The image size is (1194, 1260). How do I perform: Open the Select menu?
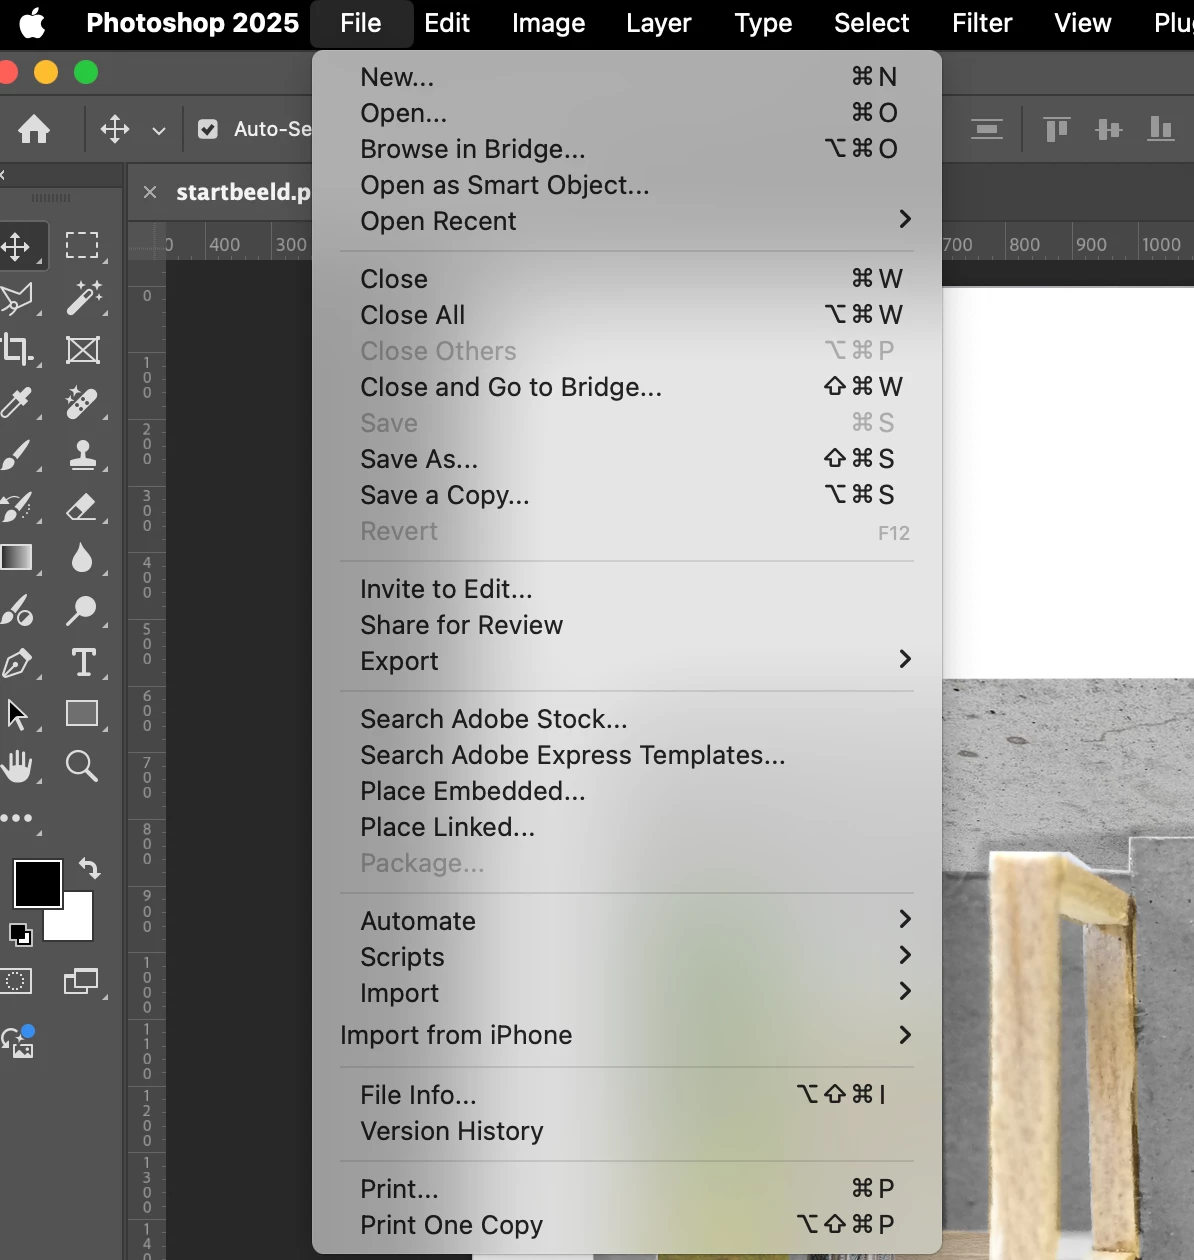click(872, 23)
